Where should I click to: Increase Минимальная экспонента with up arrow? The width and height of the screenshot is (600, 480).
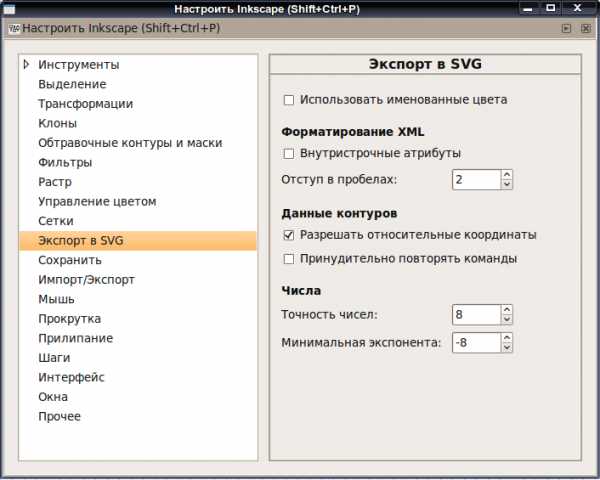(507, 338)
